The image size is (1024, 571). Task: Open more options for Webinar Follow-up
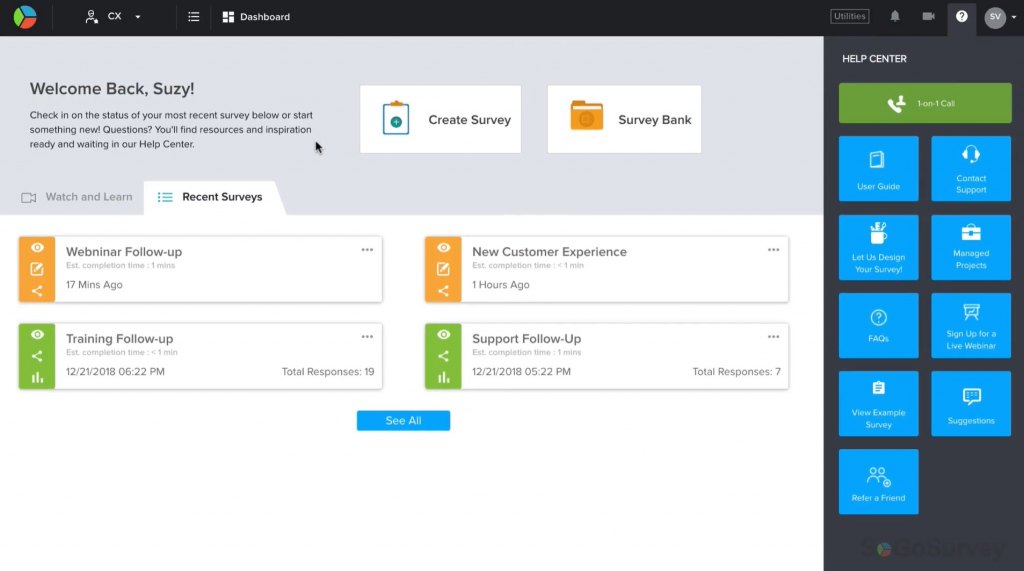click(x=367, y=250)
